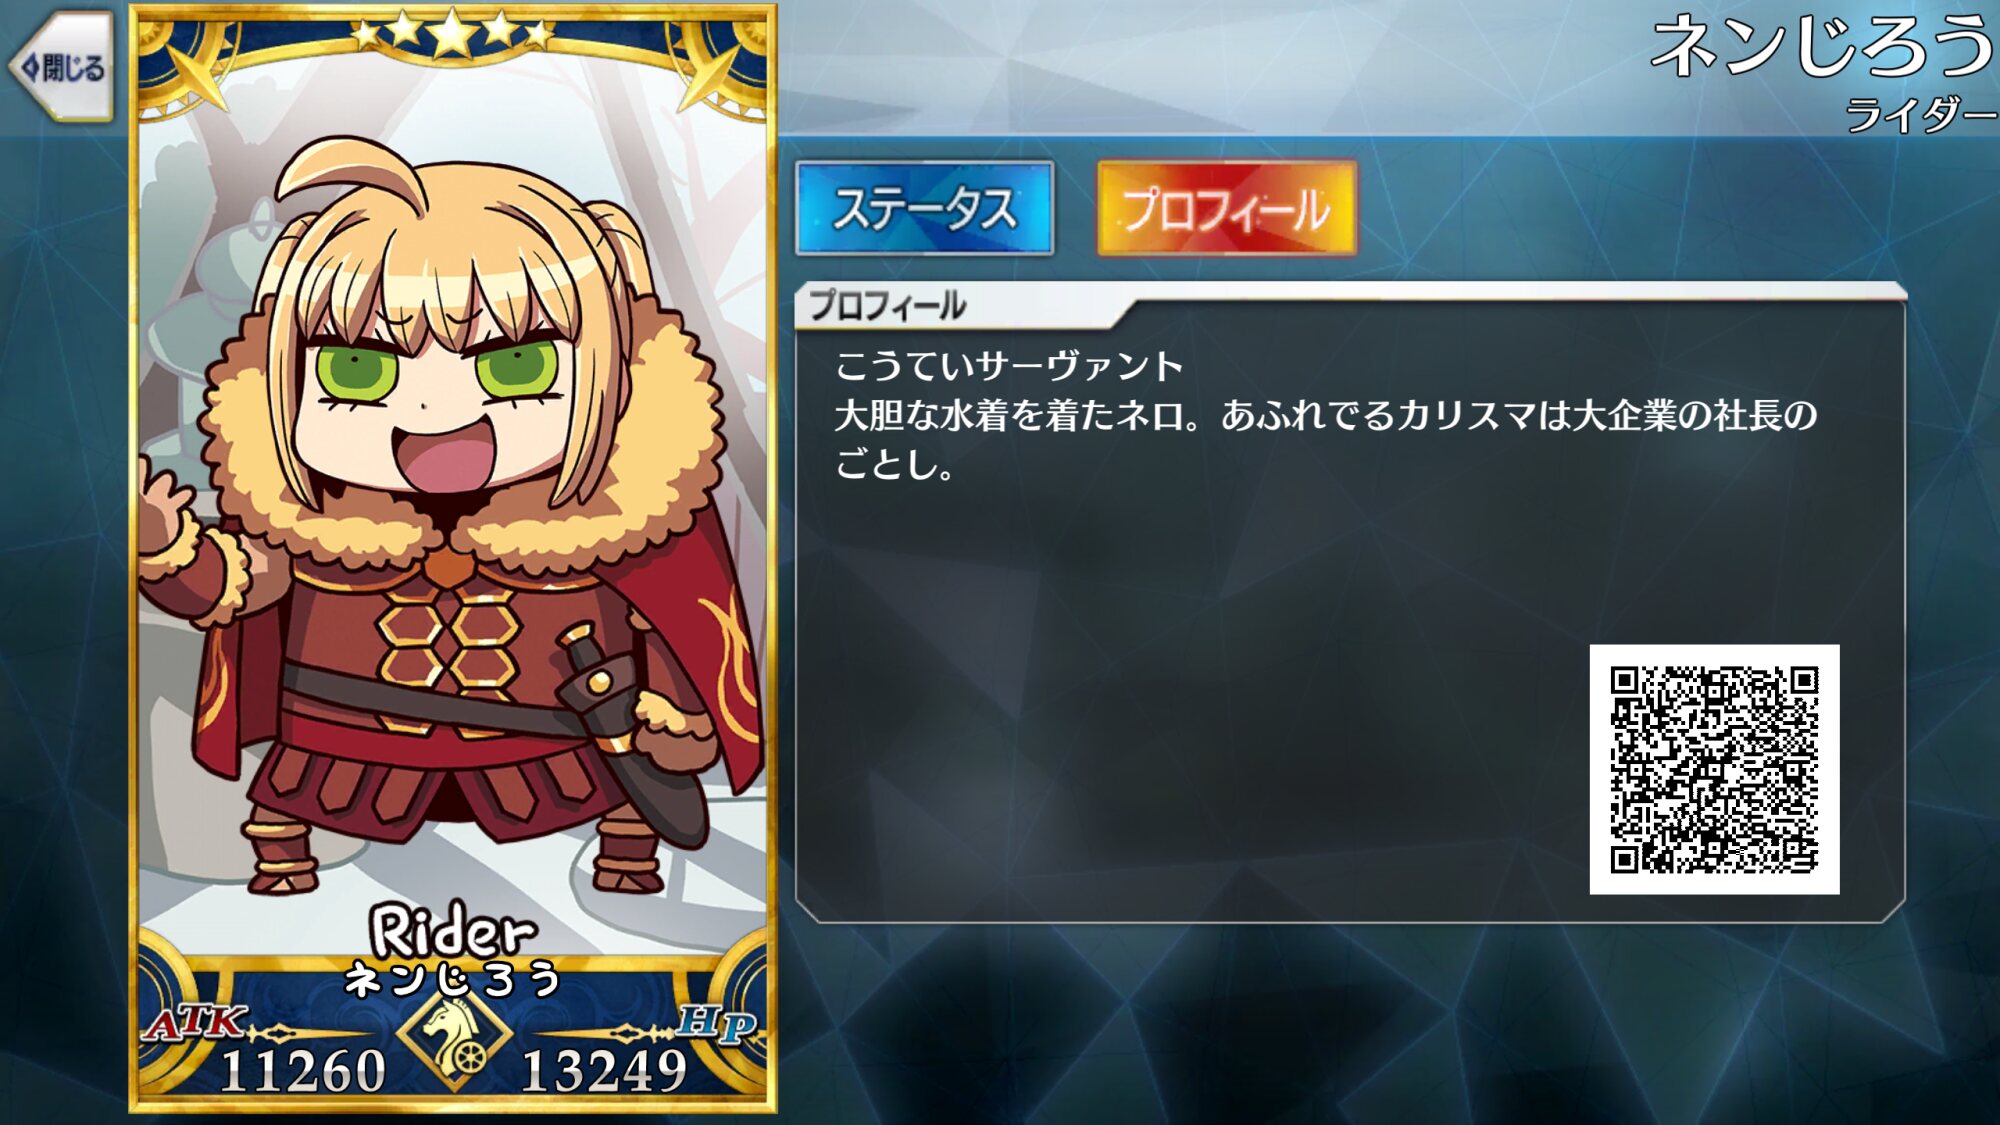Tap the Rider text on the card

pos(453,931)
